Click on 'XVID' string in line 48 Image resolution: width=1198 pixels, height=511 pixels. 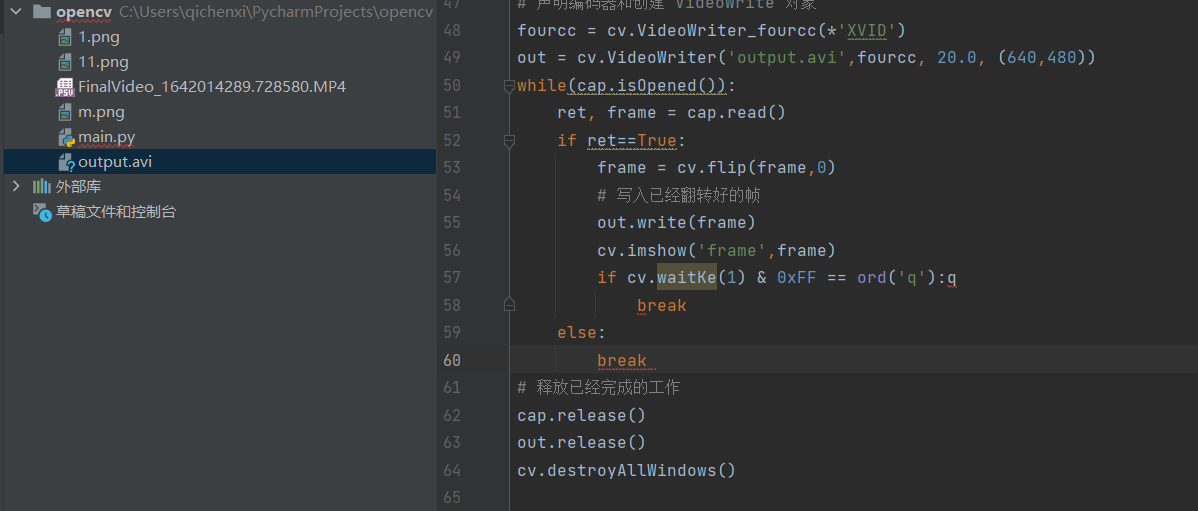(x=867, y=31)
